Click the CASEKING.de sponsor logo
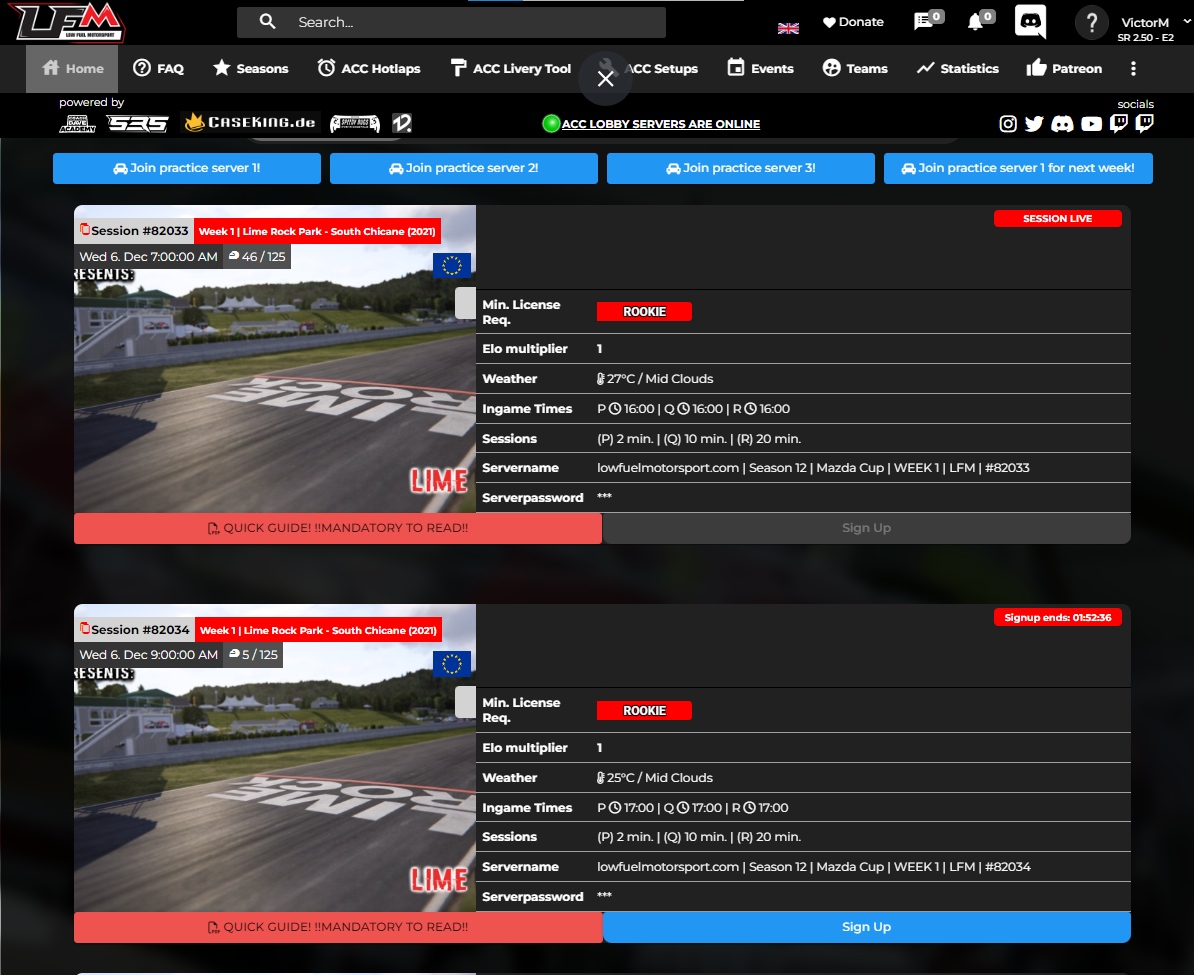 pyautogui.click(x=251, y=122)
